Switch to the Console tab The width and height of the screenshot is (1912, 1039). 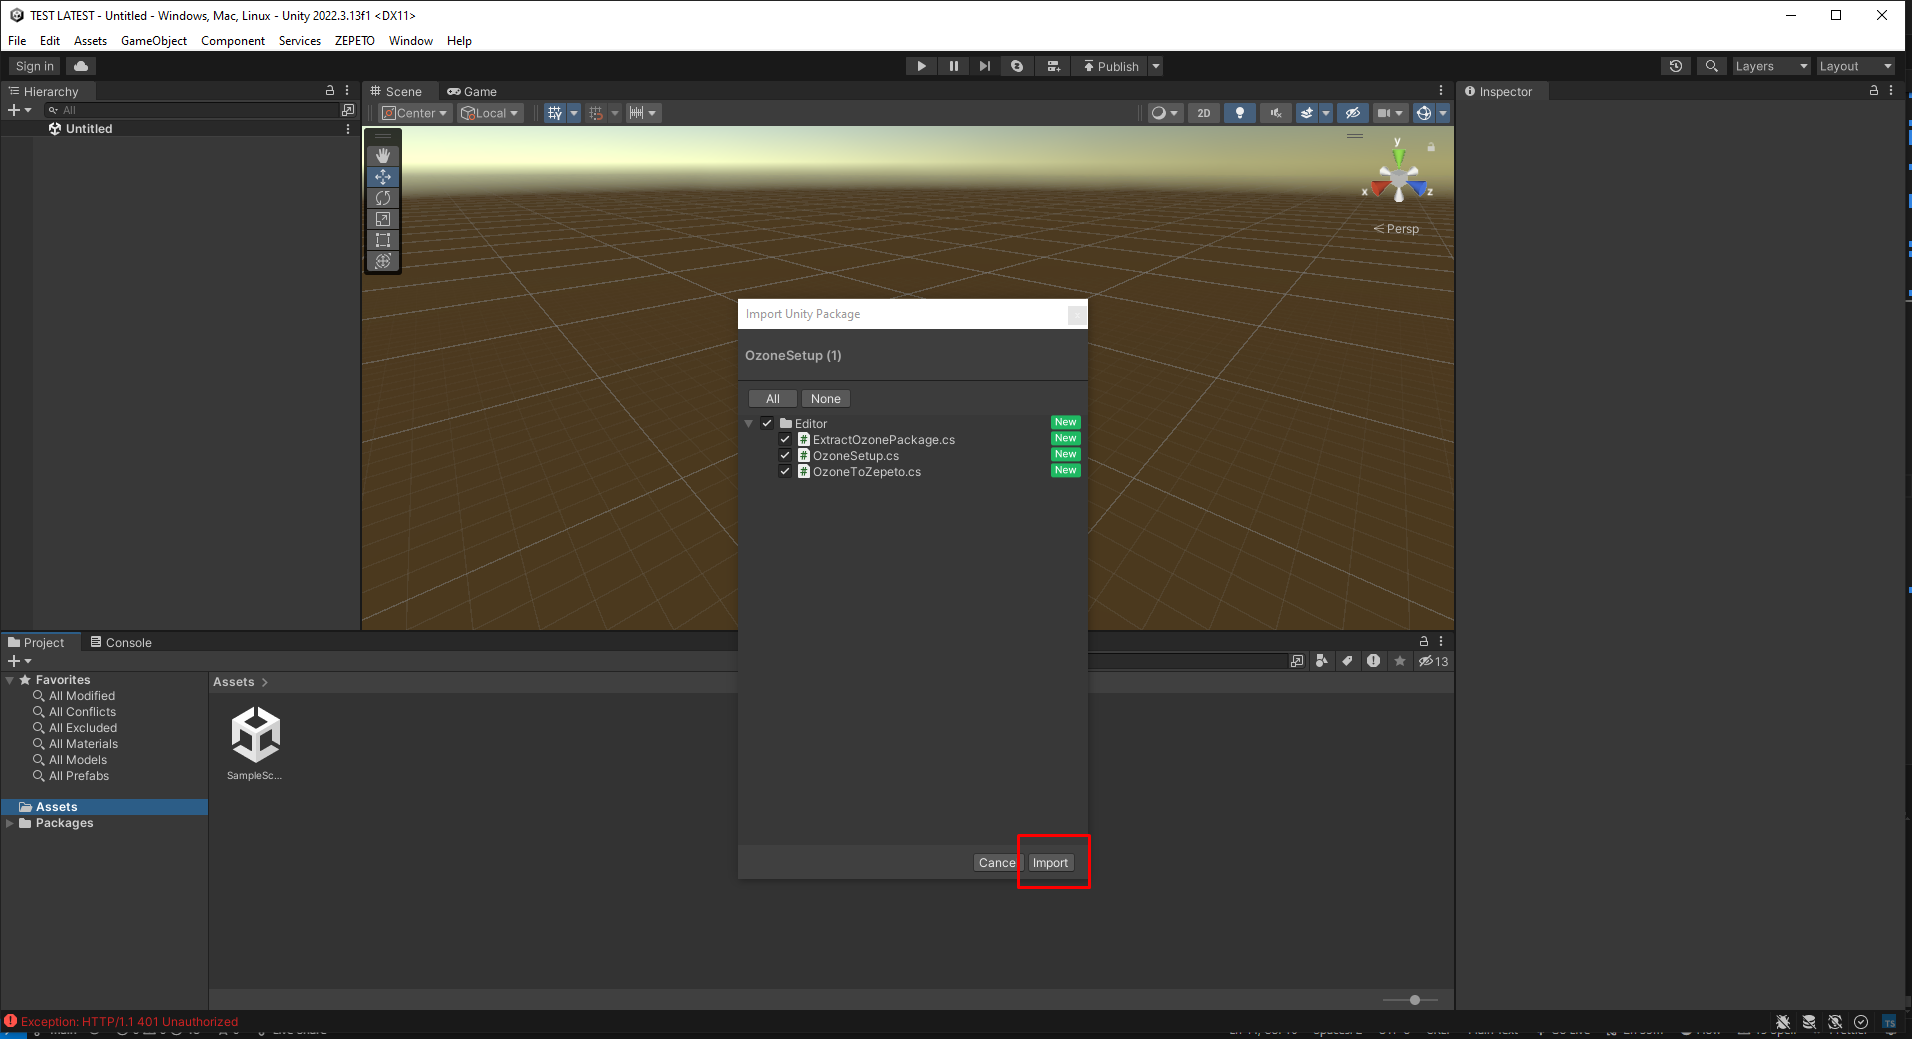pos(121,642)
